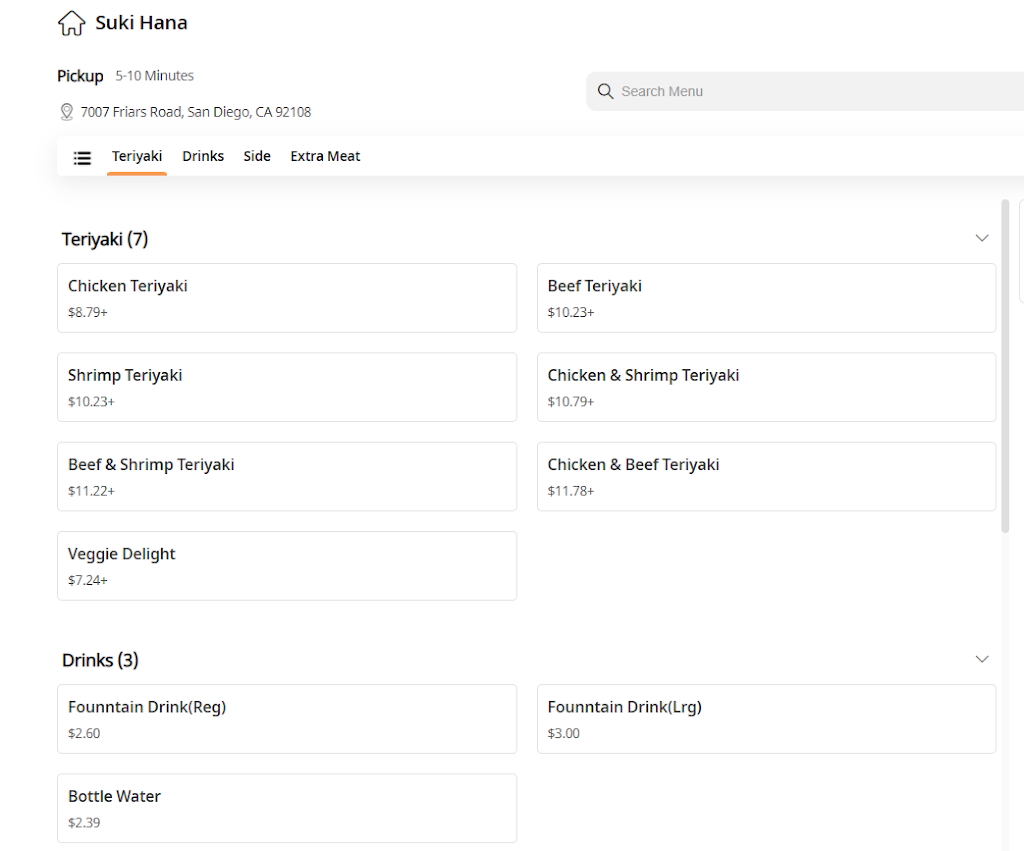The height and width of the screenshot is (851, 1024).
Task: Open the Extra Meat tab
Action: click(325, 156)
